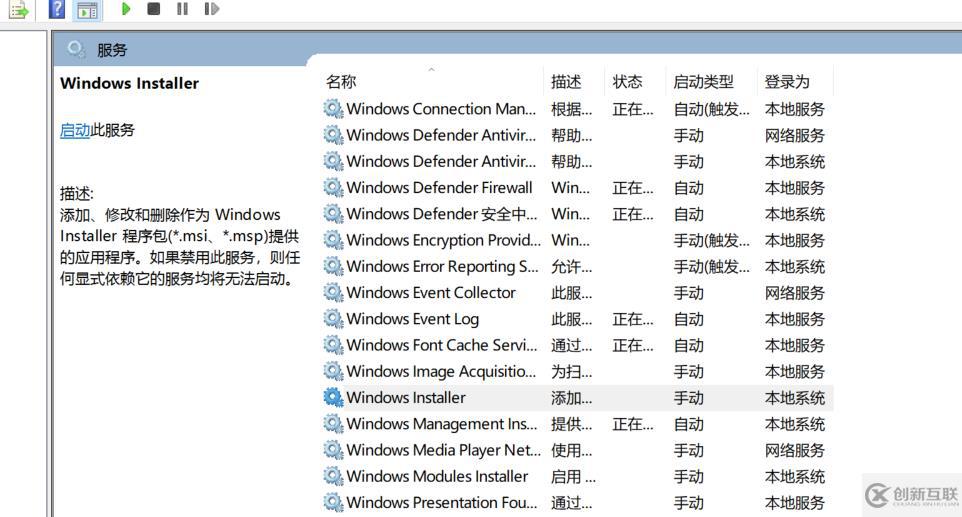The width and height of the screenshot is (962, 517).
Task: Select the Windows Management Ins... service name
Action: tap(442, 424)
